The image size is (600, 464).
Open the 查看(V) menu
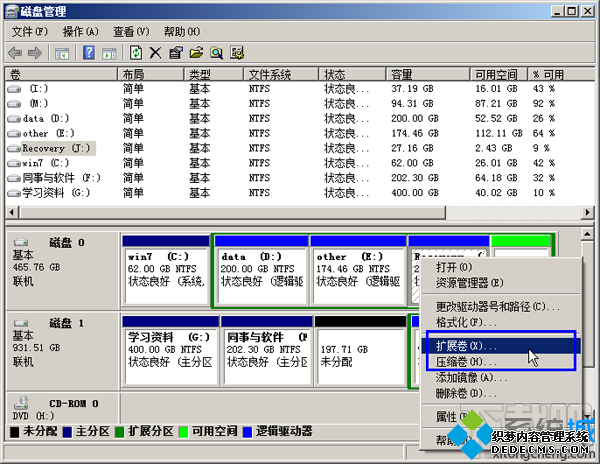[x=131, y=31]
